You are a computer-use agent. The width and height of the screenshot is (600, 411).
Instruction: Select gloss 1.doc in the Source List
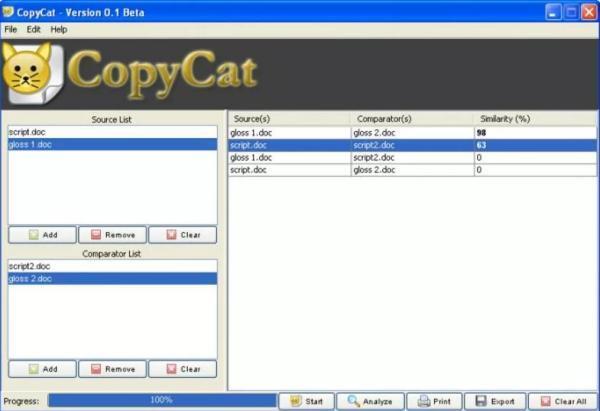[112, 144]
